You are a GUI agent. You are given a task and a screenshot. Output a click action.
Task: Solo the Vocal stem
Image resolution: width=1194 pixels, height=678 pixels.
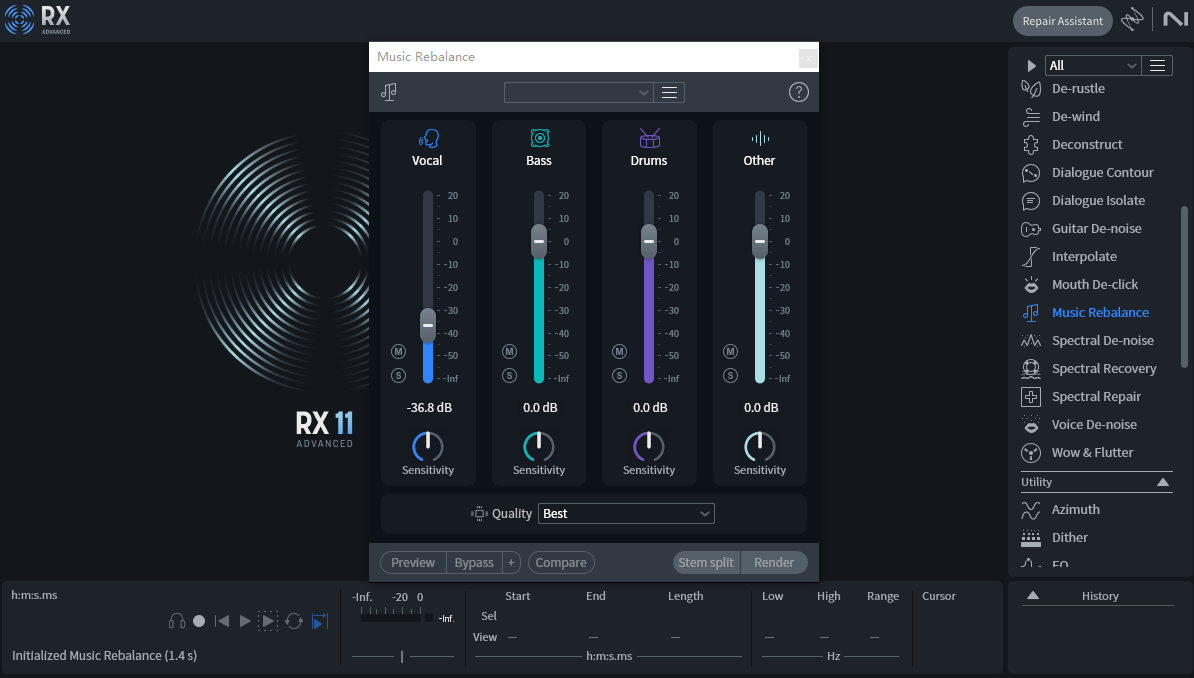398,376
